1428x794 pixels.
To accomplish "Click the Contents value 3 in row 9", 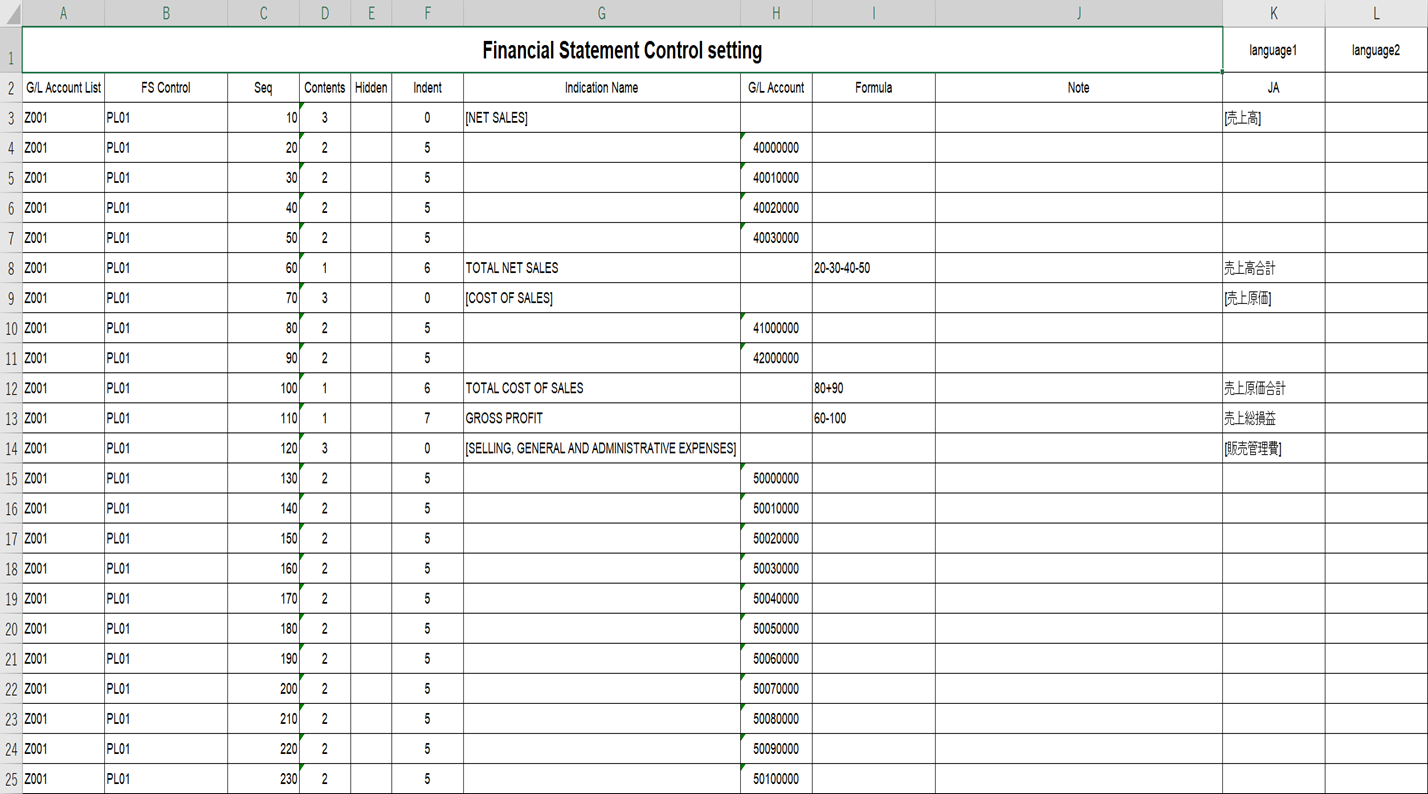I will pos(324,298).
